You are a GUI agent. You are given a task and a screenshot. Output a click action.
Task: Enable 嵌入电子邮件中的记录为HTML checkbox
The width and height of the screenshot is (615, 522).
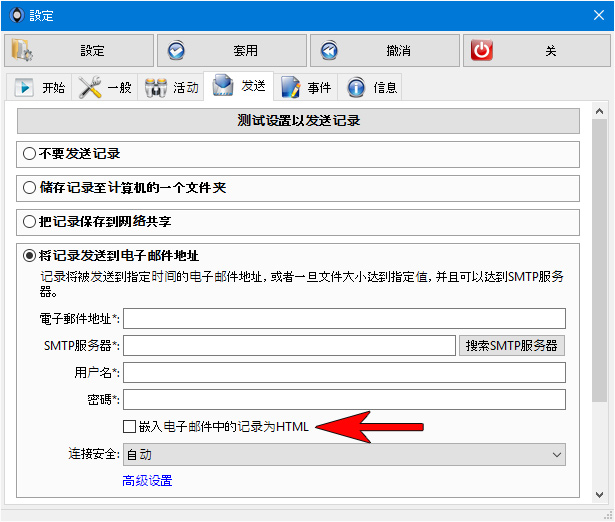(129, 426)
